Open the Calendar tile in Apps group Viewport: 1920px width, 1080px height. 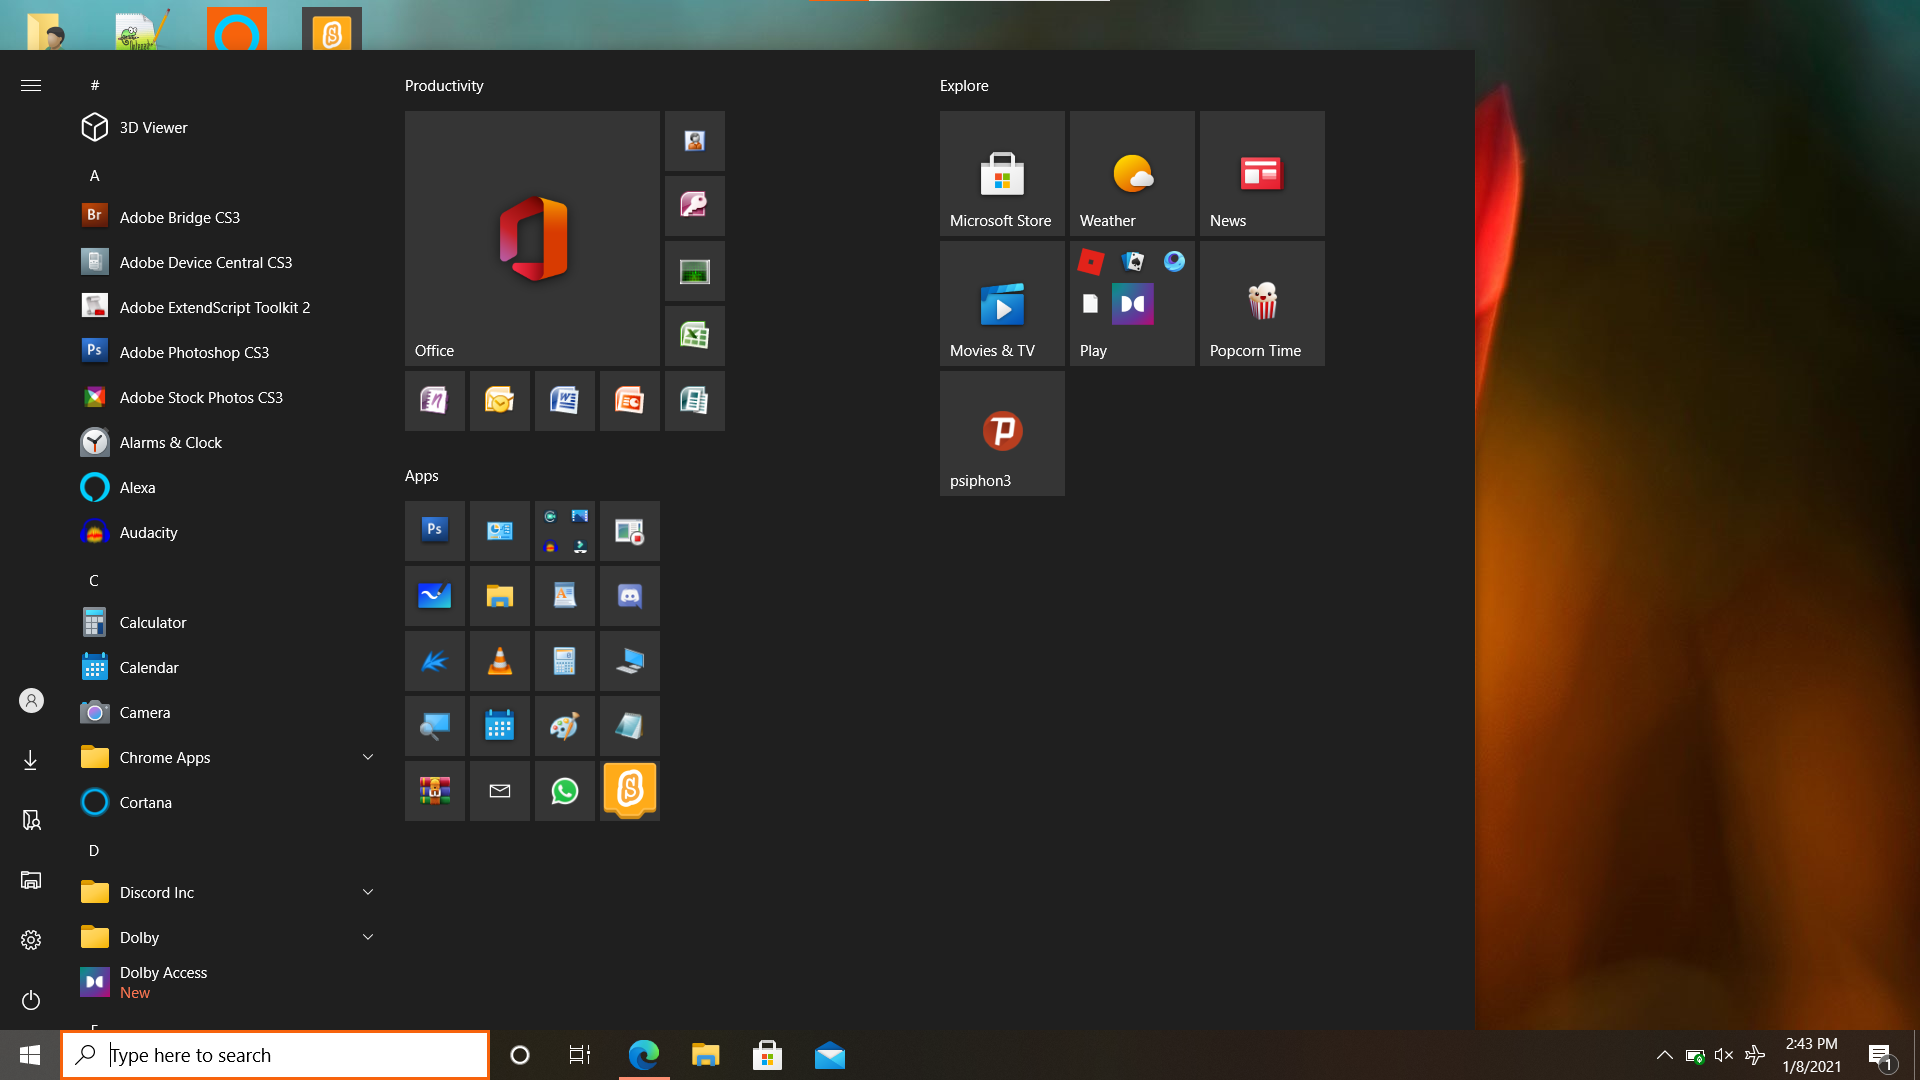(500, 726)
